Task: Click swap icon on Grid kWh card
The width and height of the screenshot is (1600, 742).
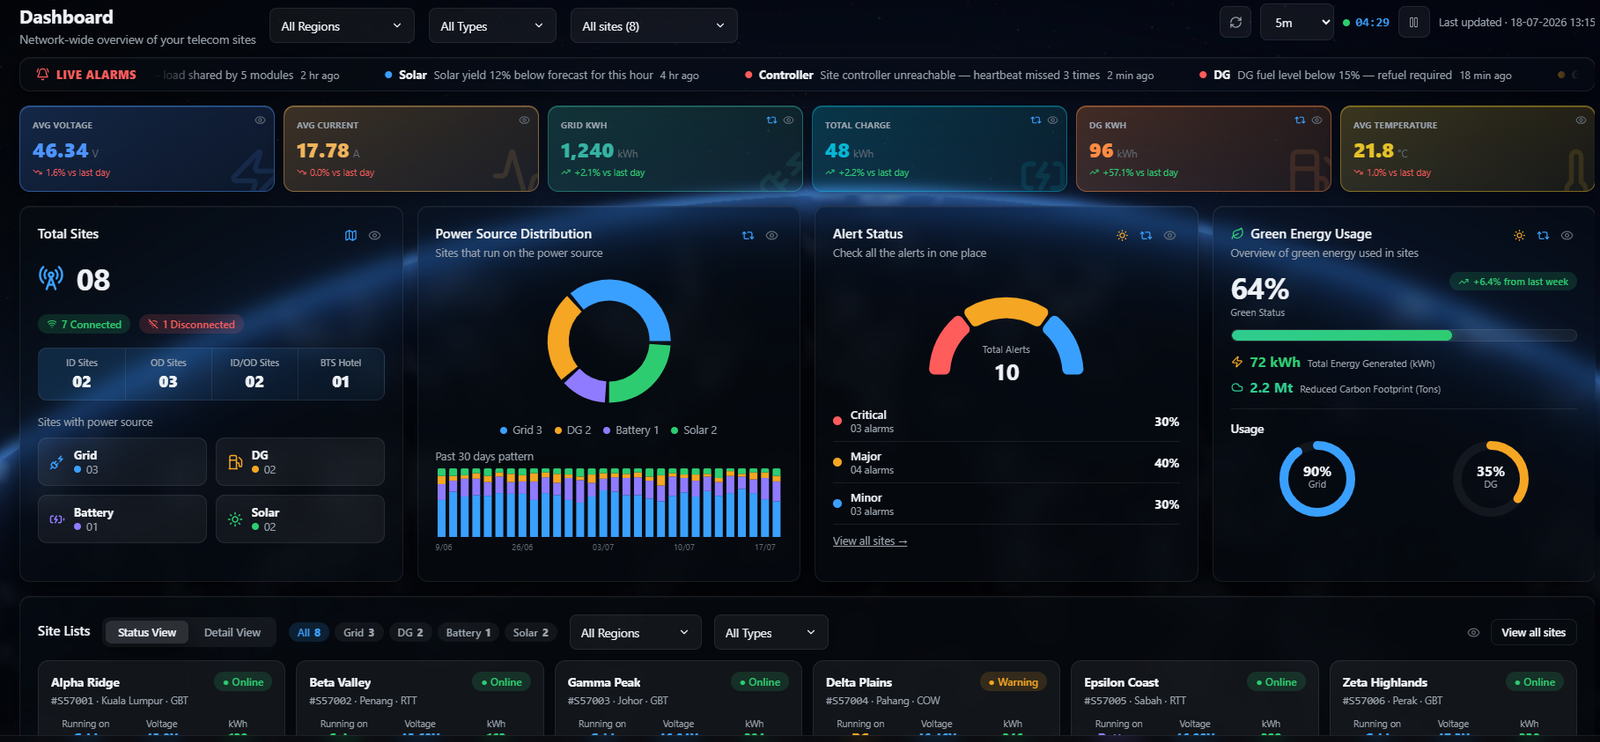Action: tap(771, 120)
